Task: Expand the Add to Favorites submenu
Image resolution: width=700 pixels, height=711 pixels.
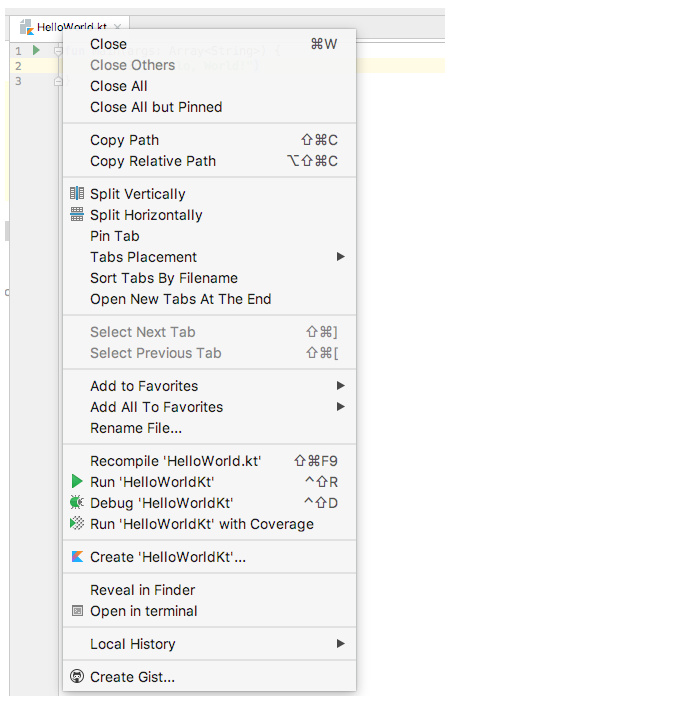Action: 340,386
